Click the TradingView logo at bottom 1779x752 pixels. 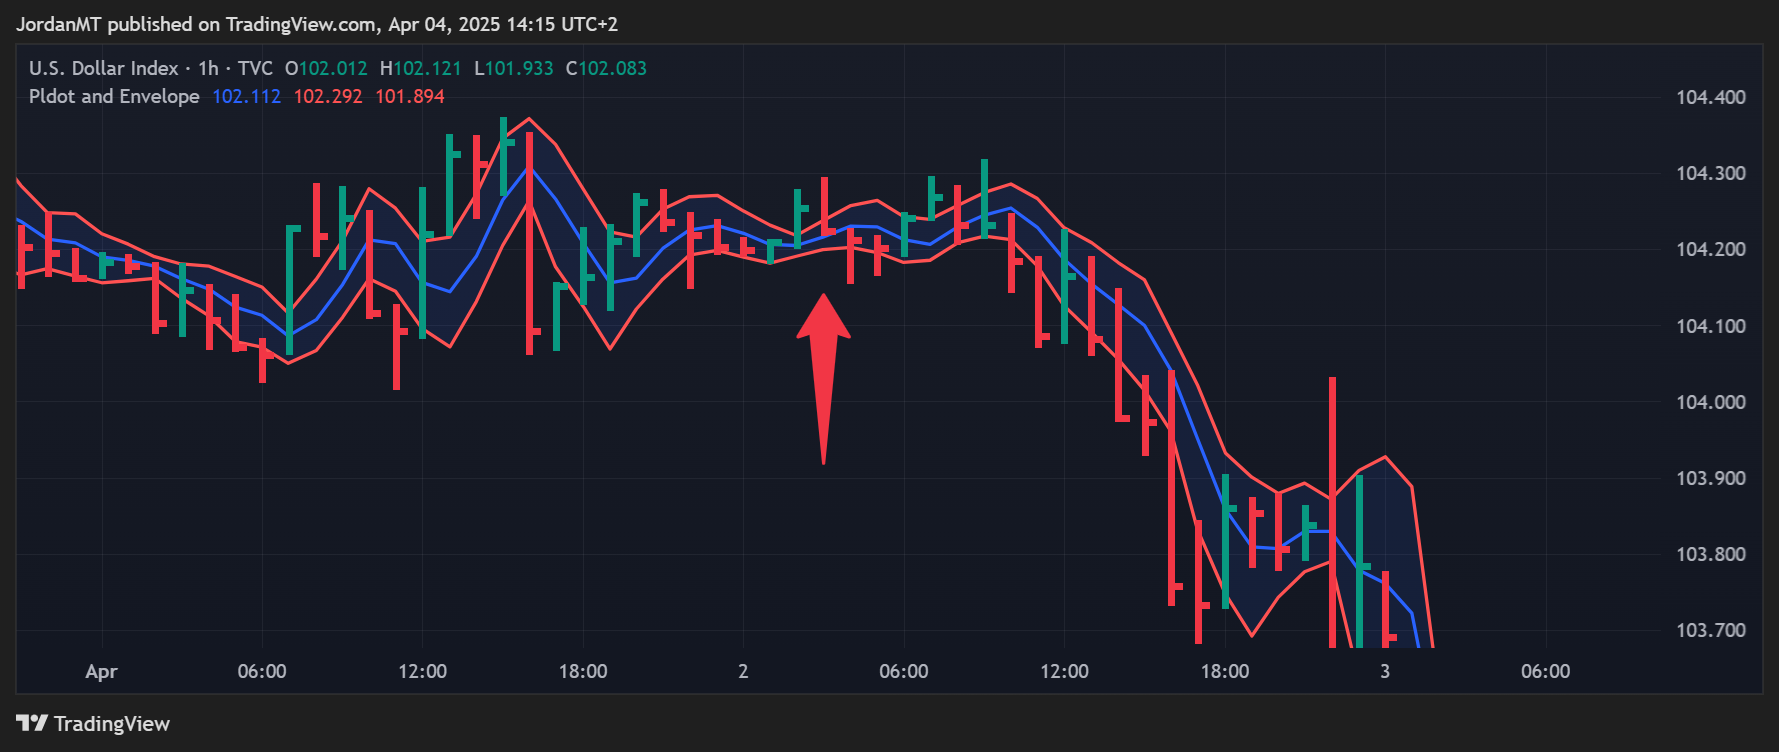point(93,723)
